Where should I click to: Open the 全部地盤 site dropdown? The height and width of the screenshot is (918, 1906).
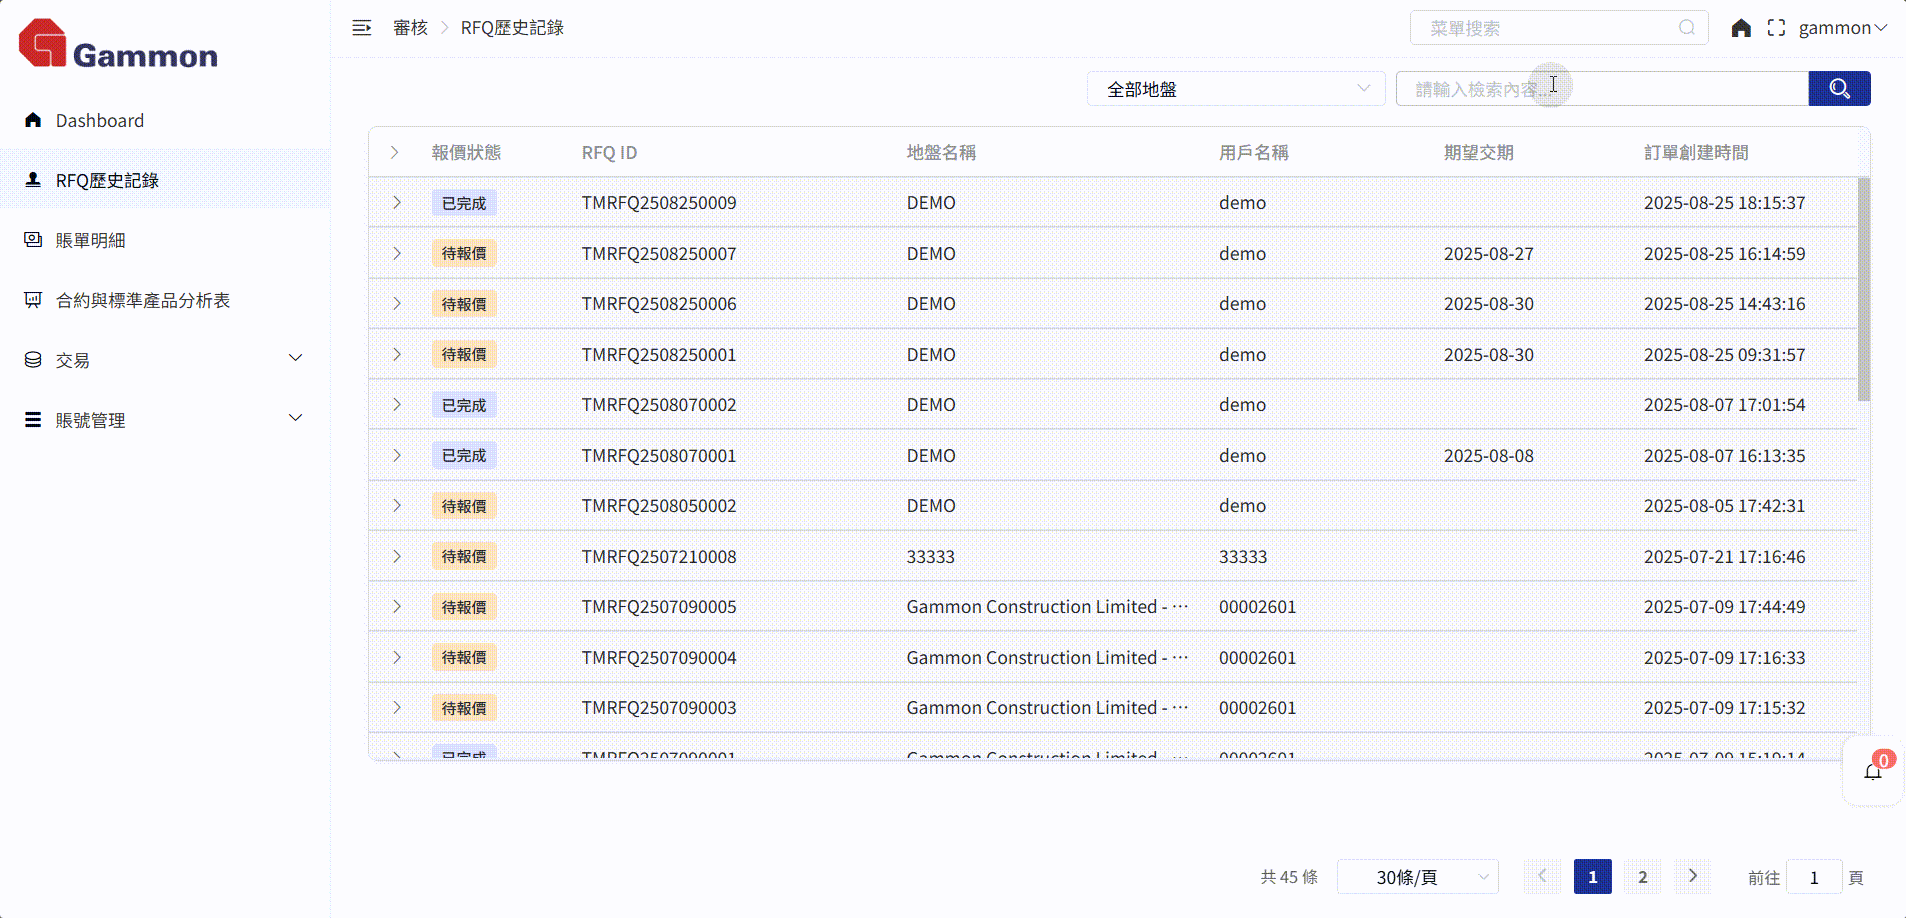tap(1235, 89)
